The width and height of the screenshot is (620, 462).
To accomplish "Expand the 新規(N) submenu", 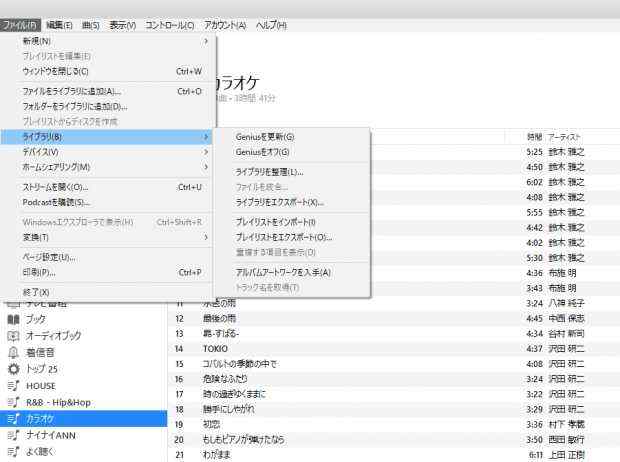I will coord(108,41).
